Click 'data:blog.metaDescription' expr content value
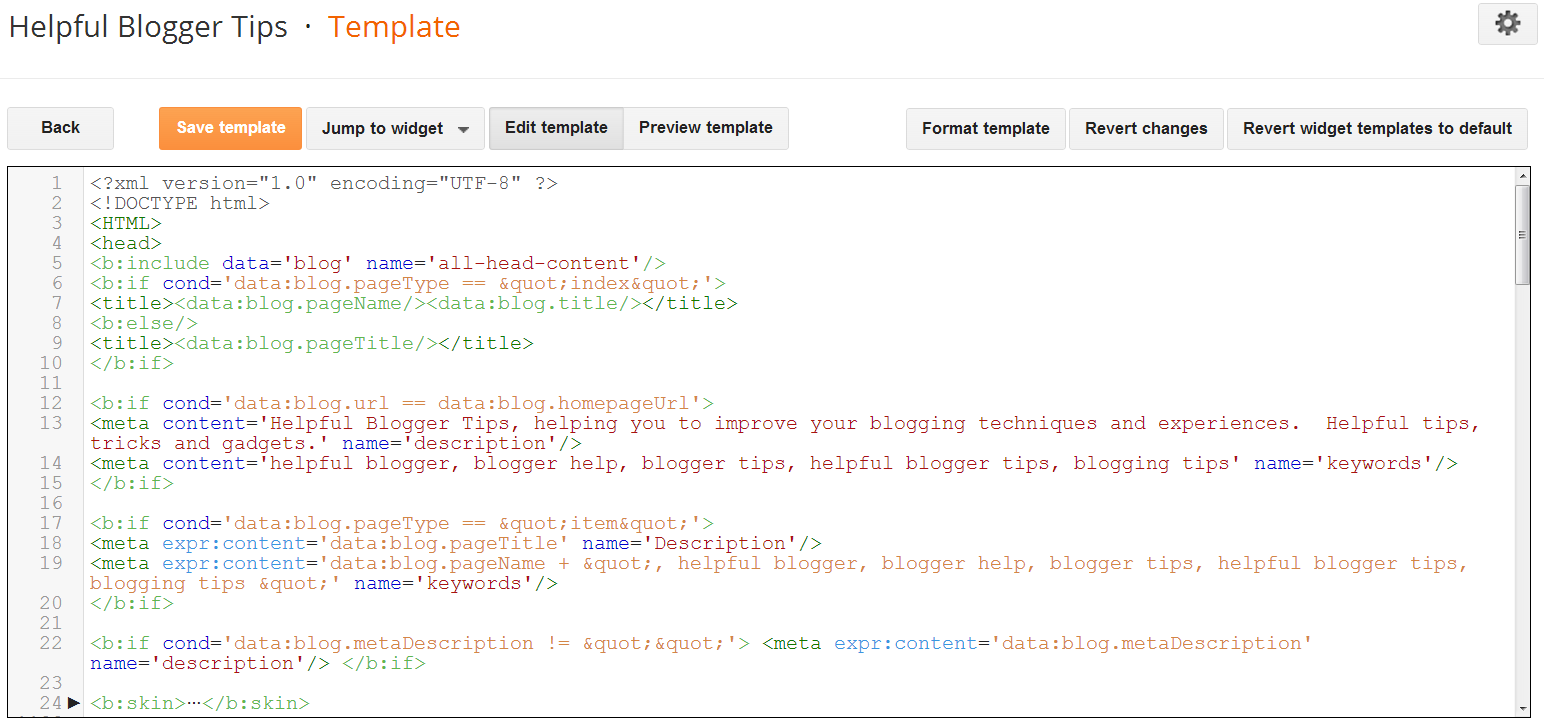Screen dimensions: 1544x726 click(x=1152, y=643)
